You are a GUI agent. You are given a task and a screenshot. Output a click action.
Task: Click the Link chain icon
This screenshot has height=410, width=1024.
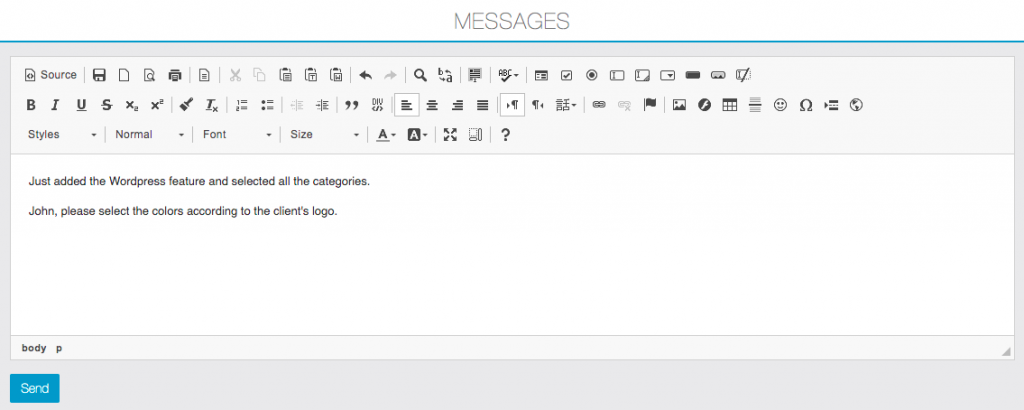tap(599, 105)
